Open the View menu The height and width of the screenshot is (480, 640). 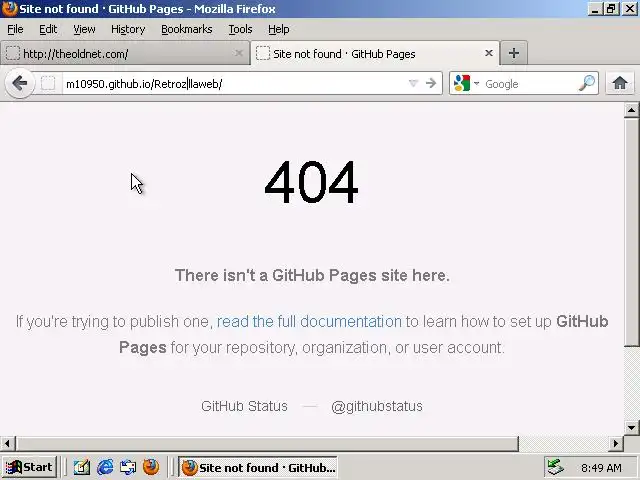(x=84, y=29)
